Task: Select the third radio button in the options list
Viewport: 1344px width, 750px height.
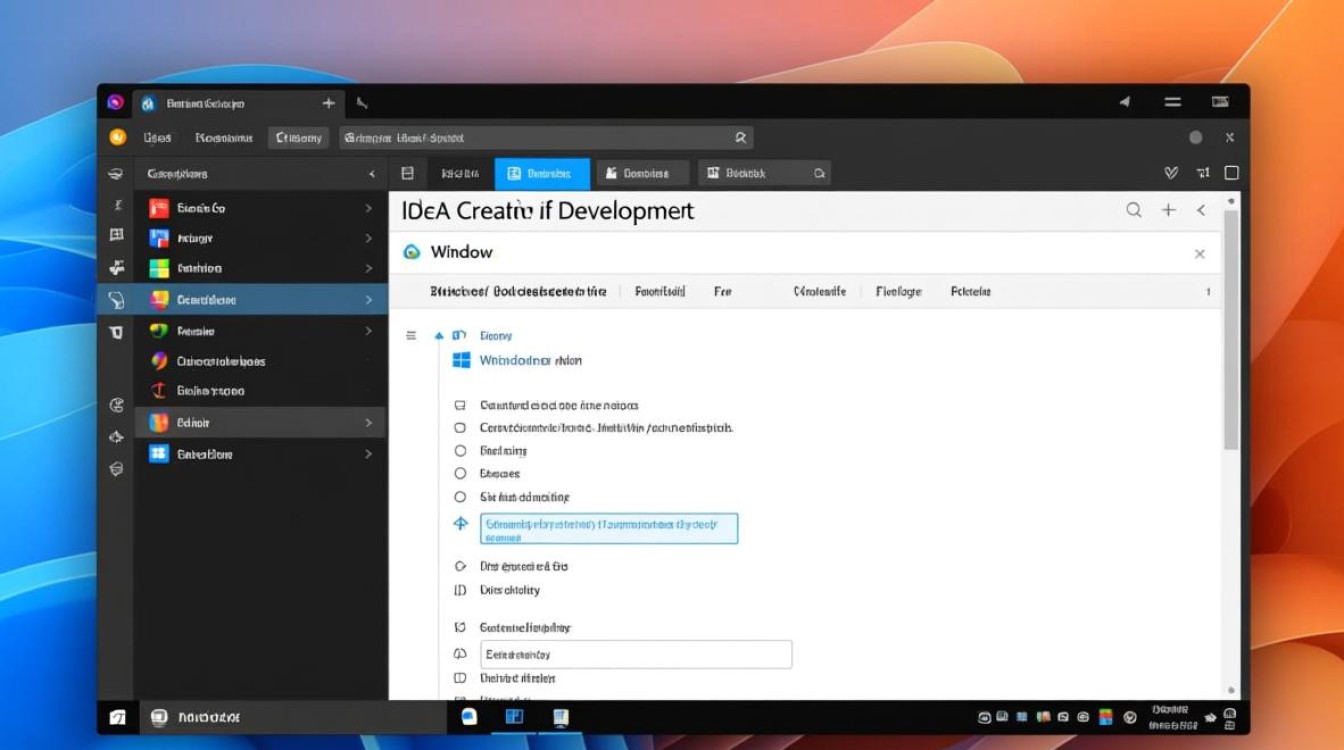Action: [460, 497]
